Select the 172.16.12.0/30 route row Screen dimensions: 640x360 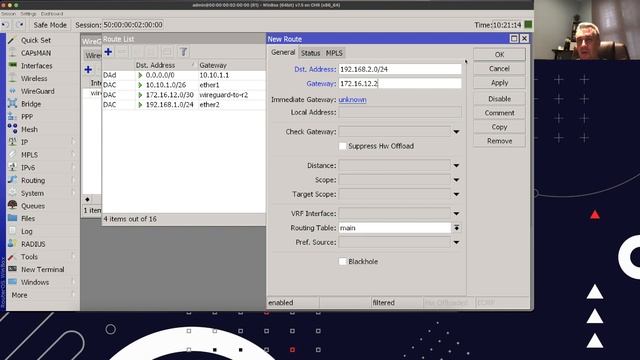click(x=184, y=95)
